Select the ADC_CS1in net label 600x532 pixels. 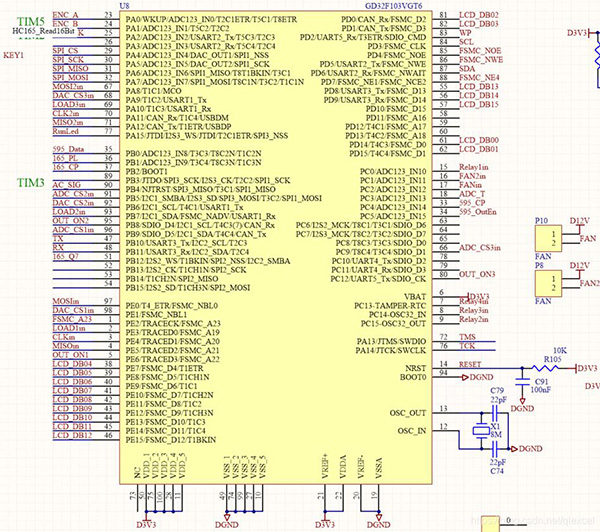(x=73, y=230)
